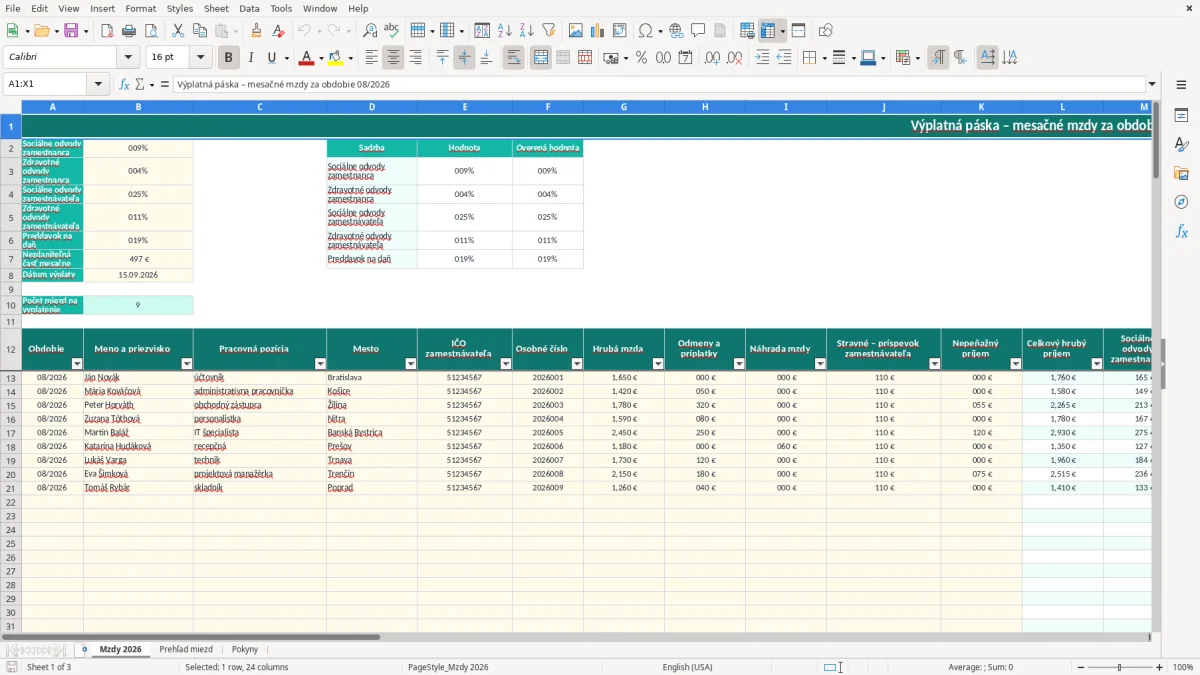This screenshot has height=675, width=1200.
Task: Apply red font color using the swatch
Action: tap(307, 58)
